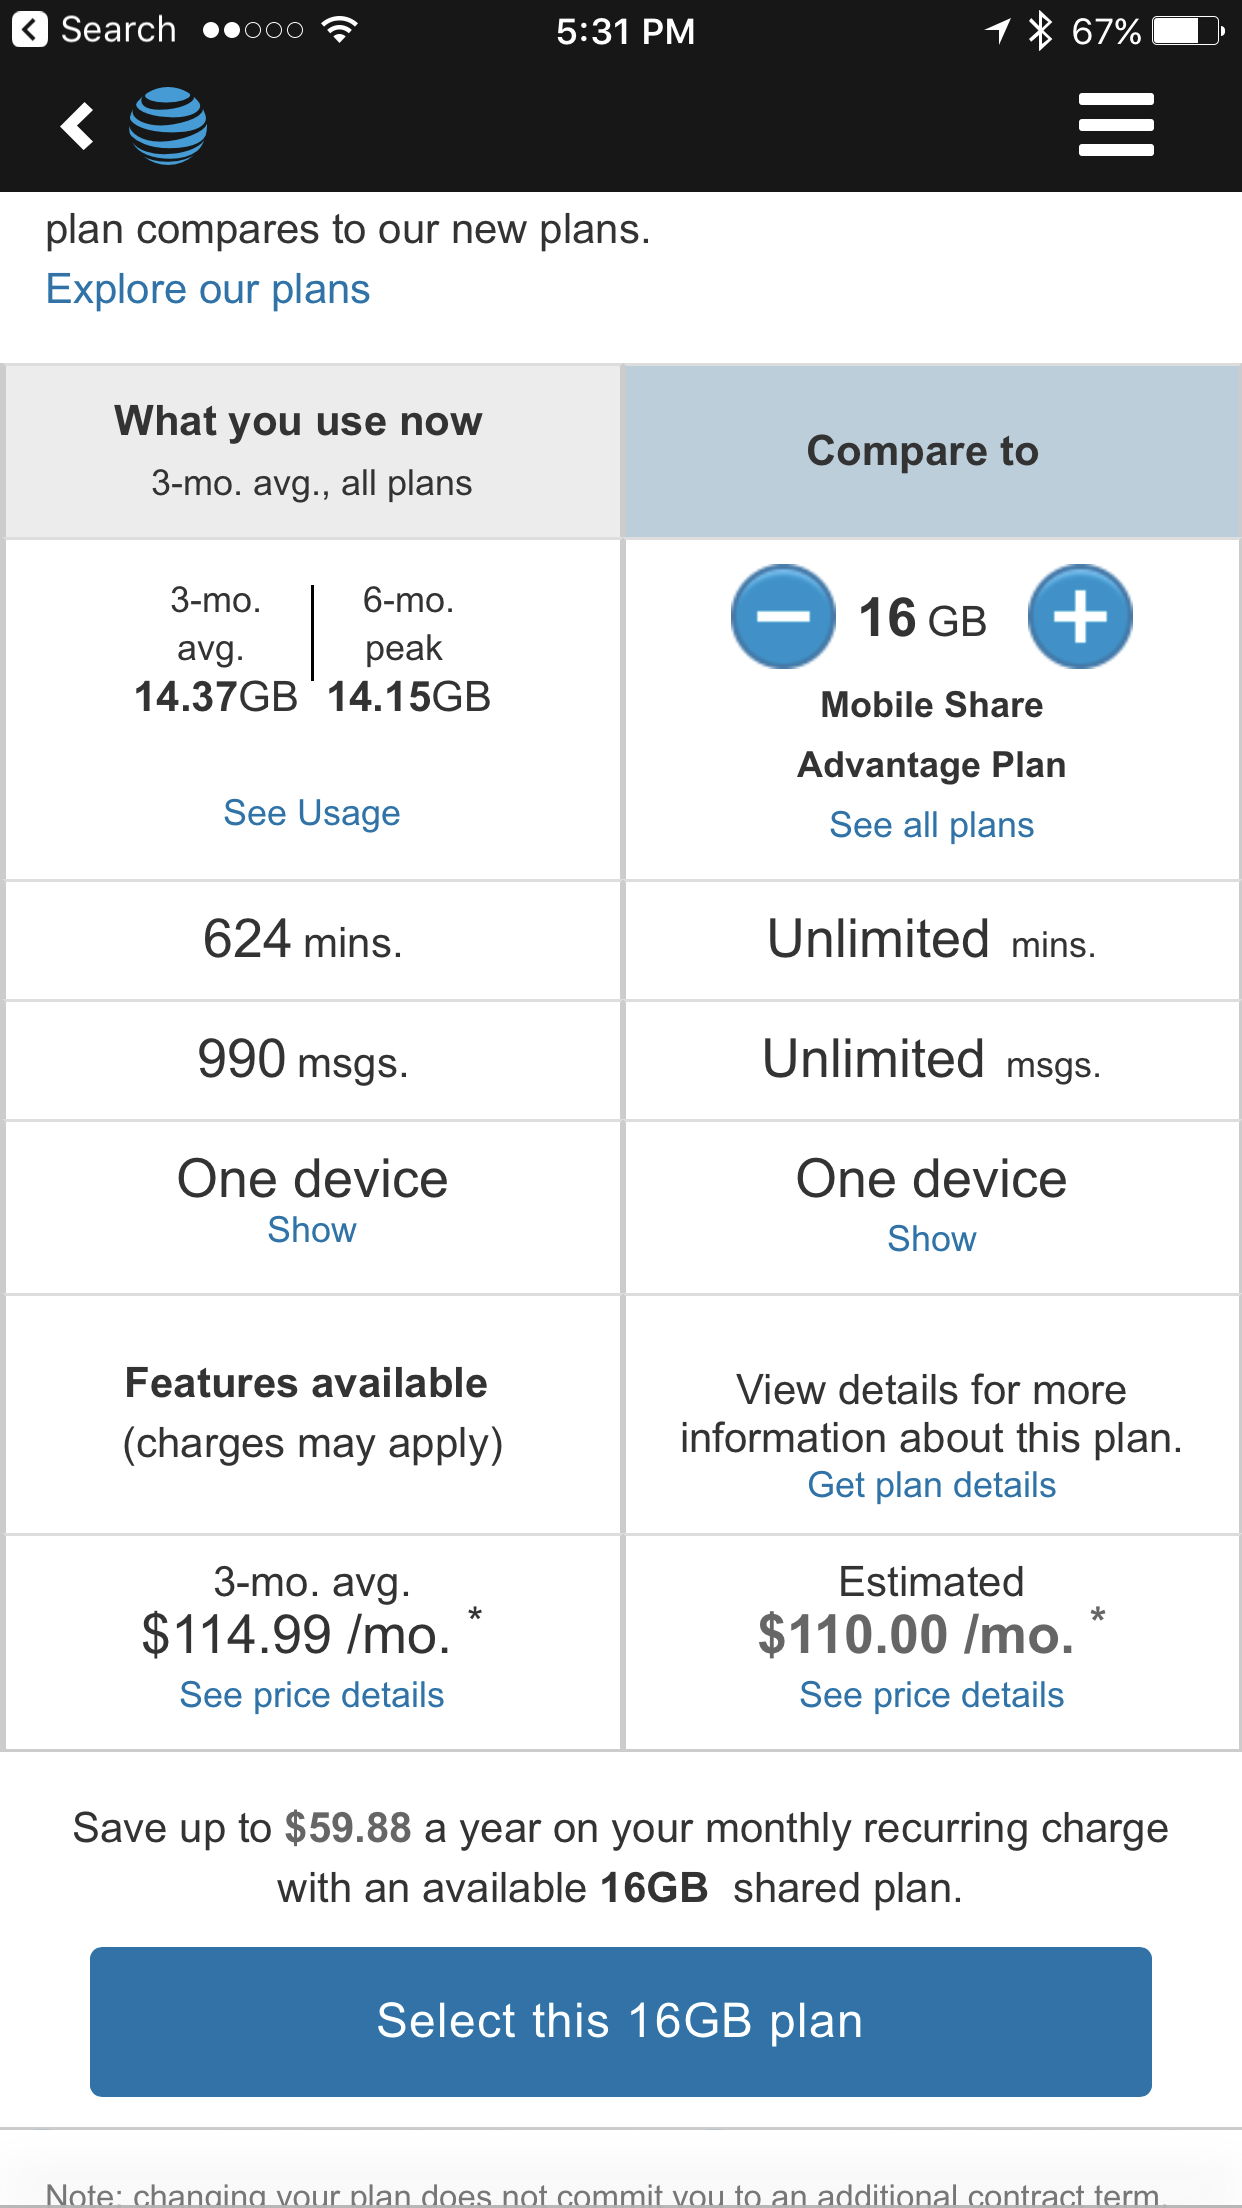
Task: Tap the back arrow in header
Action: point(77,126)
